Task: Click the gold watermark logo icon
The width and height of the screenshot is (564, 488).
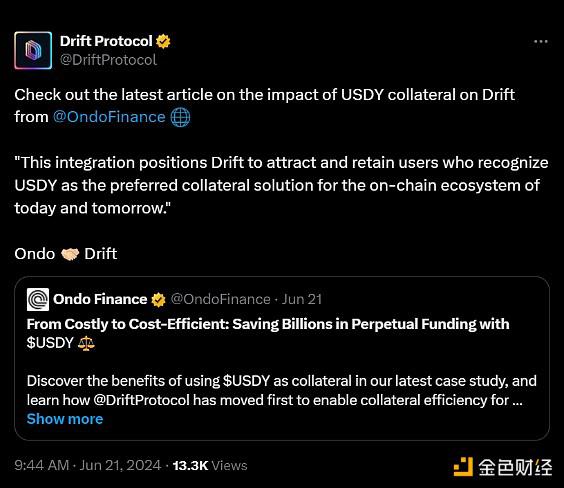Action: (463, 467)
